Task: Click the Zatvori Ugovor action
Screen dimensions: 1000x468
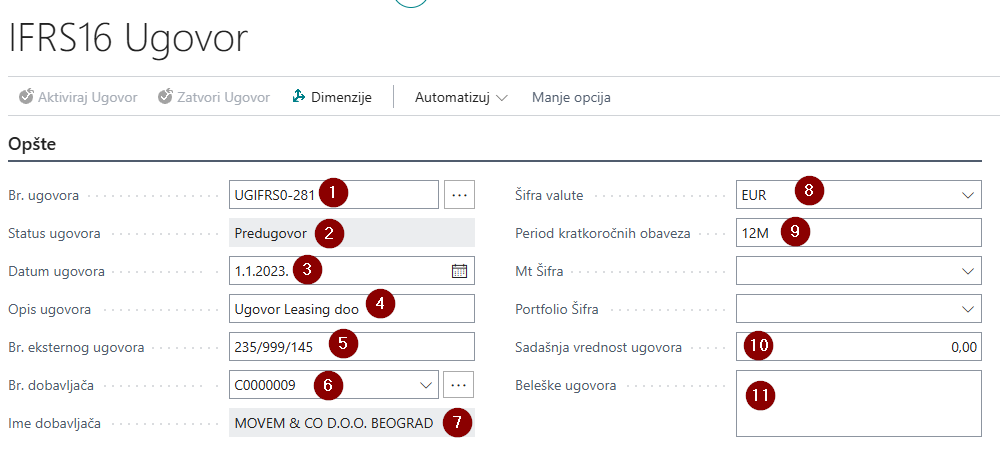Action: pos(214,98)
